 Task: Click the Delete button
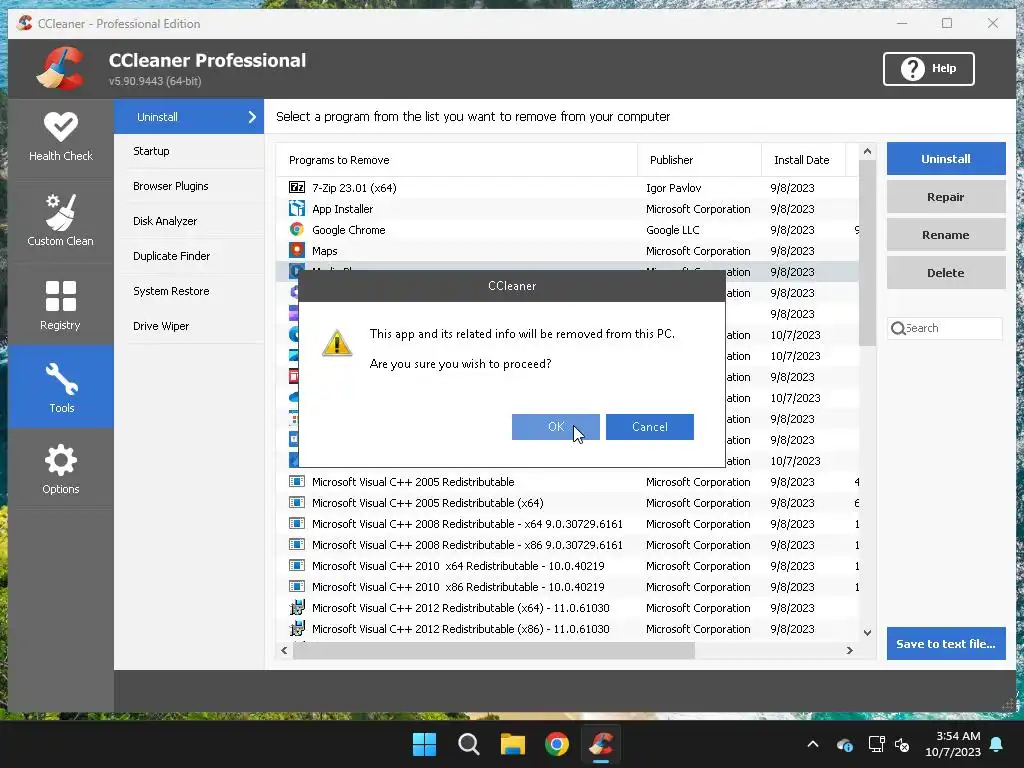tap(946, 272)
